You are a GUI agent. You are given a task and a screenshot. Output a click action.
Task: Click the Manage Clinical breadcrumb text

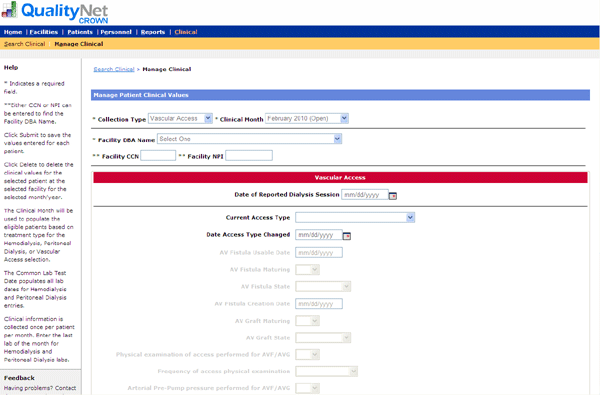[167, 69]
